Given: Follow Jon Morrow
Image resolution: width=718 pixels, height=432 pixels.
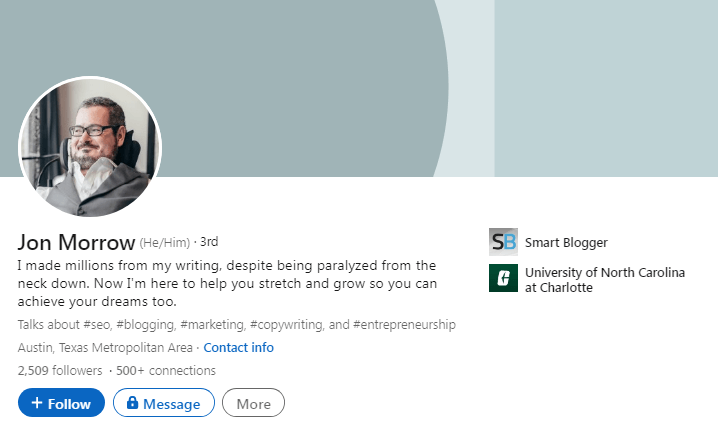Looking at the screenshot, I should (61, 403).
